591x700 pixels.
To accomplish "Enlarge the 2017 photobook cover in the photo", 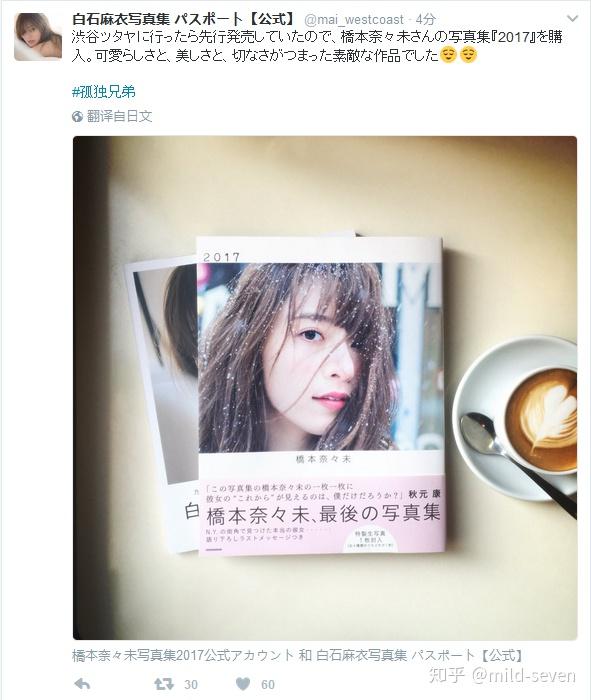I will pos(320,395).
